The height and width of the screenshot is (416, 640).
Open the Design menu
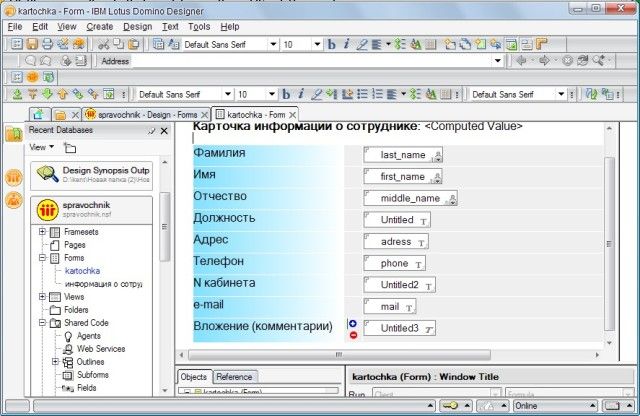click(x=138, y=26)
